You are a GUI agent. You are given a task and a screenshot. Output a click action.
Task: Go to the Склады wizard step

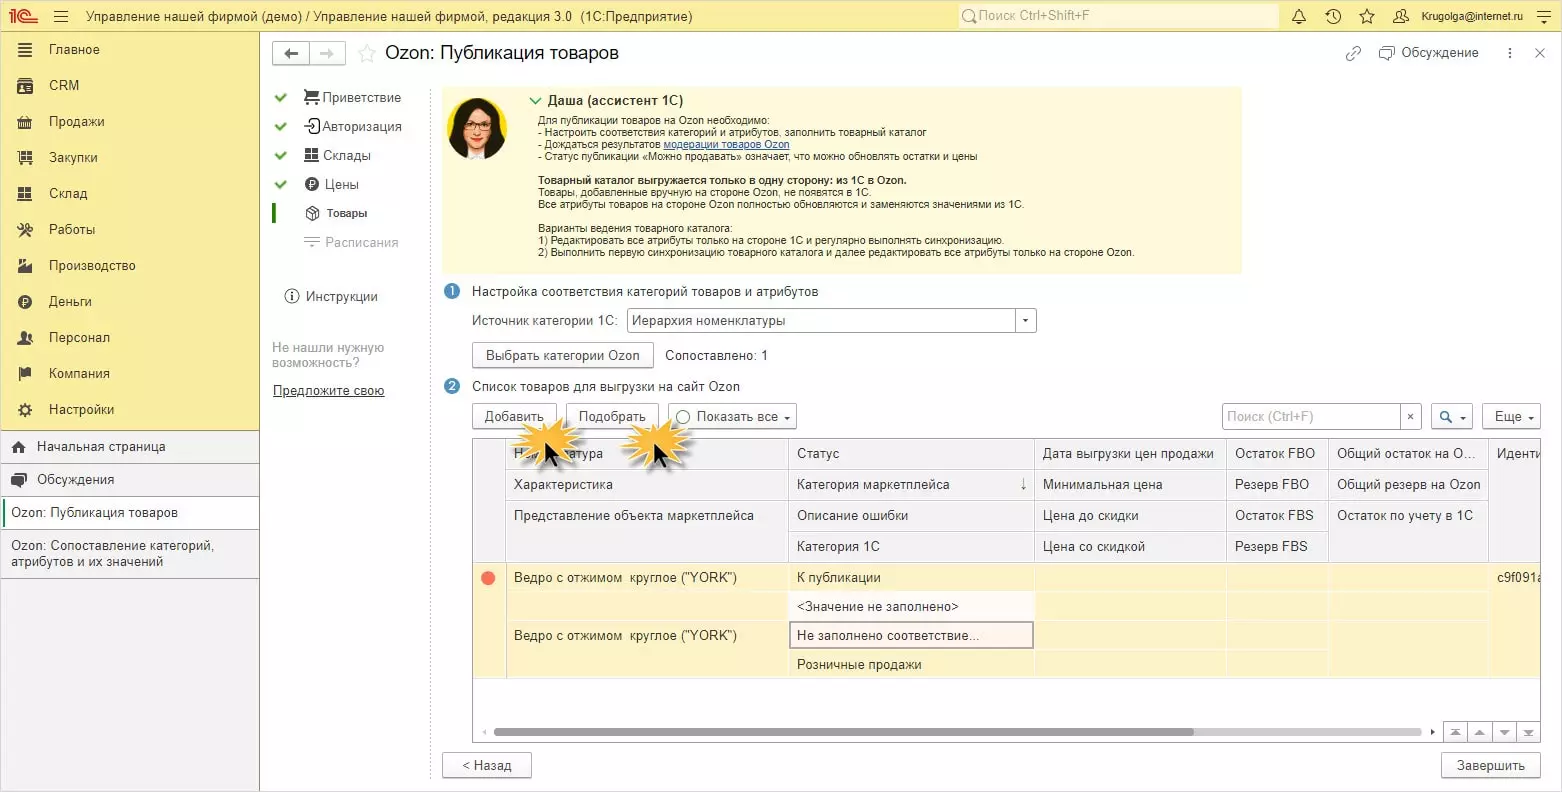pos(337,155)
